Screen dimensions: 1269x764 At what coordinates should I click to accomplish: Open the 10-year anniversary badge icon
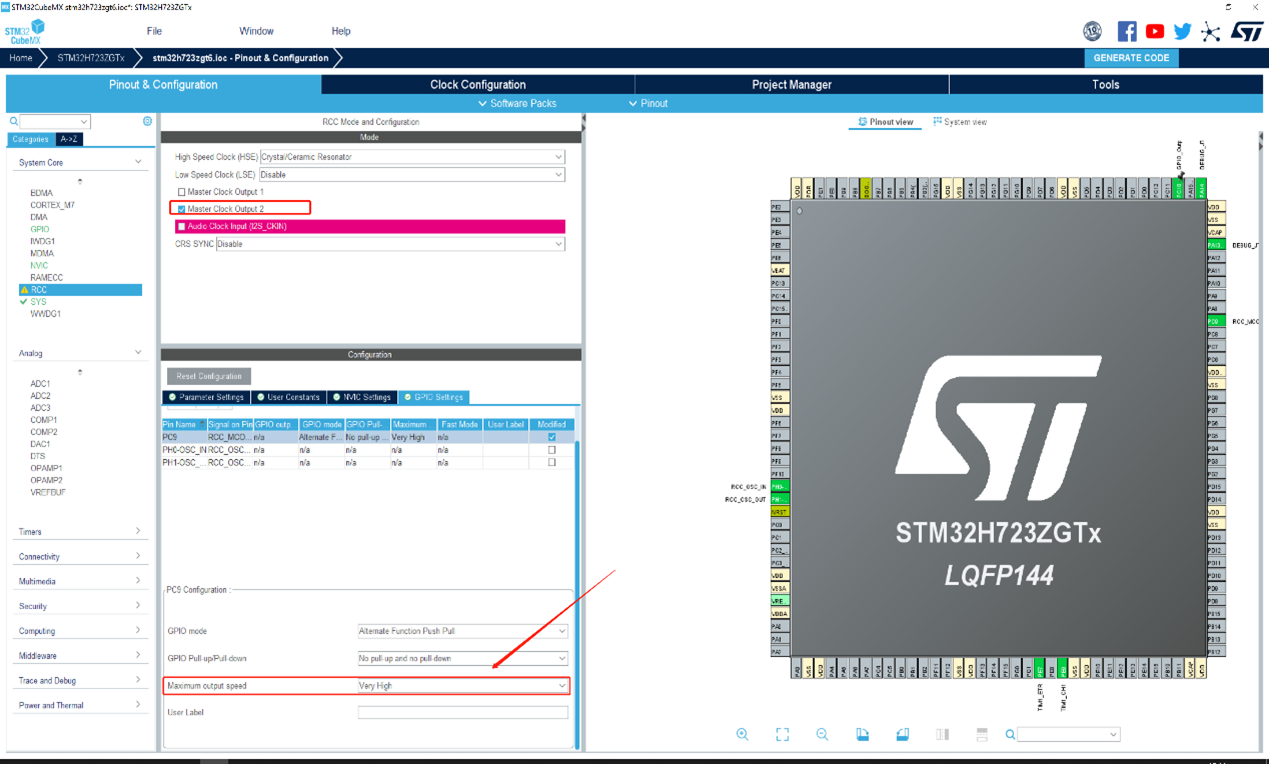tap(1092, 32)
